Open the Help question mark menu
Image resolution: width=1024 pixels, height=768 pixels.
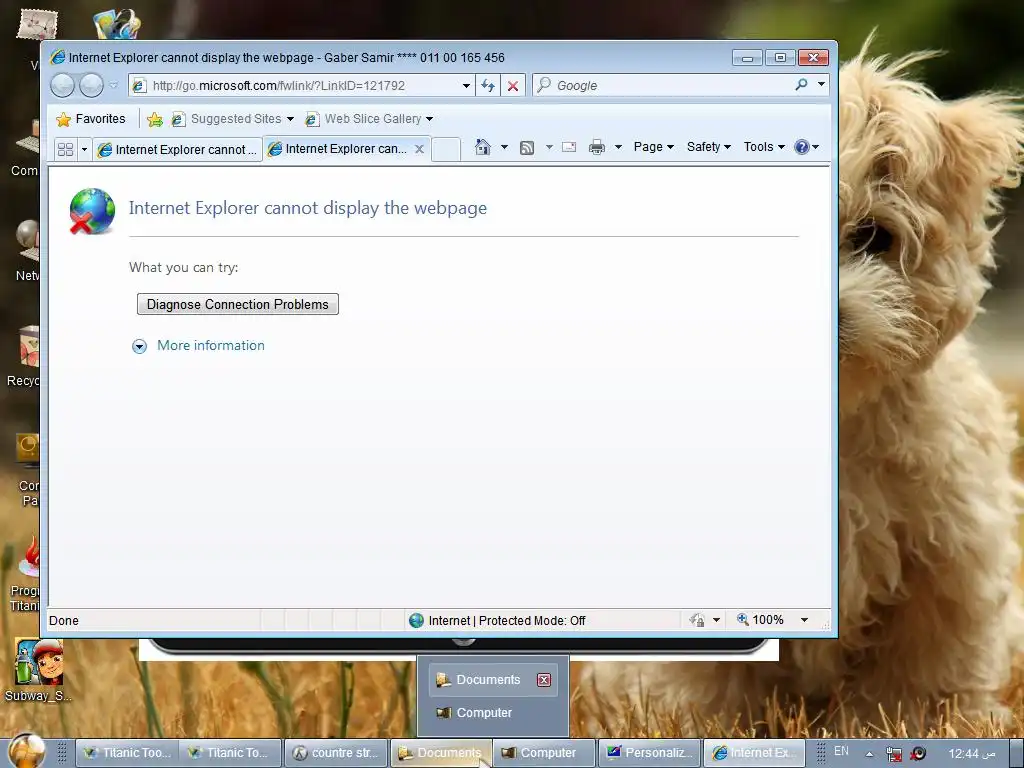click(x=806, y=147)
